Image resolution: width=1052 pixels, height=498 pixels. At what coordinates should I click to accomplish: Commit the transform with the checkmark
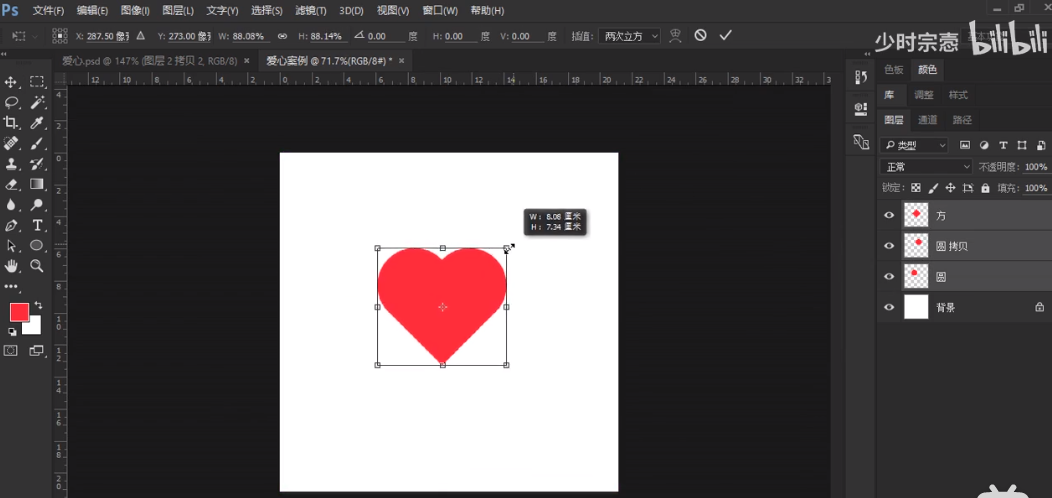pyautogui.click(x=725, y=36)
